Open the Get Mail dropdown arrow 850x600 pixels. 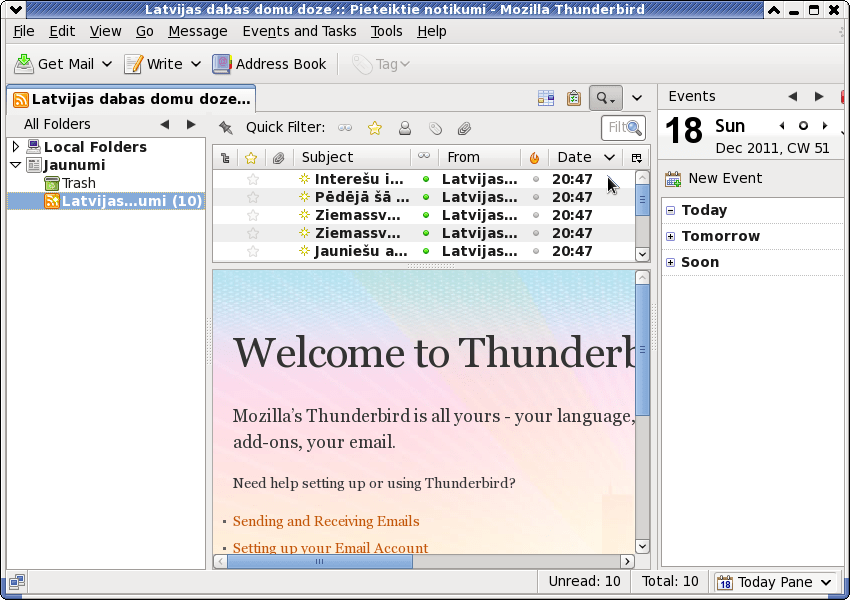coord(107,64)
